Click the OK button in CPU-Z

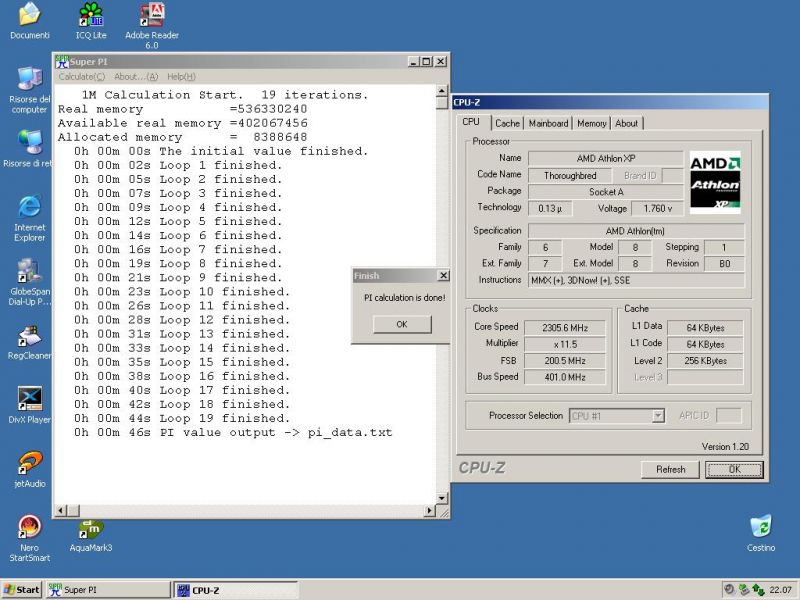(734, 469)
